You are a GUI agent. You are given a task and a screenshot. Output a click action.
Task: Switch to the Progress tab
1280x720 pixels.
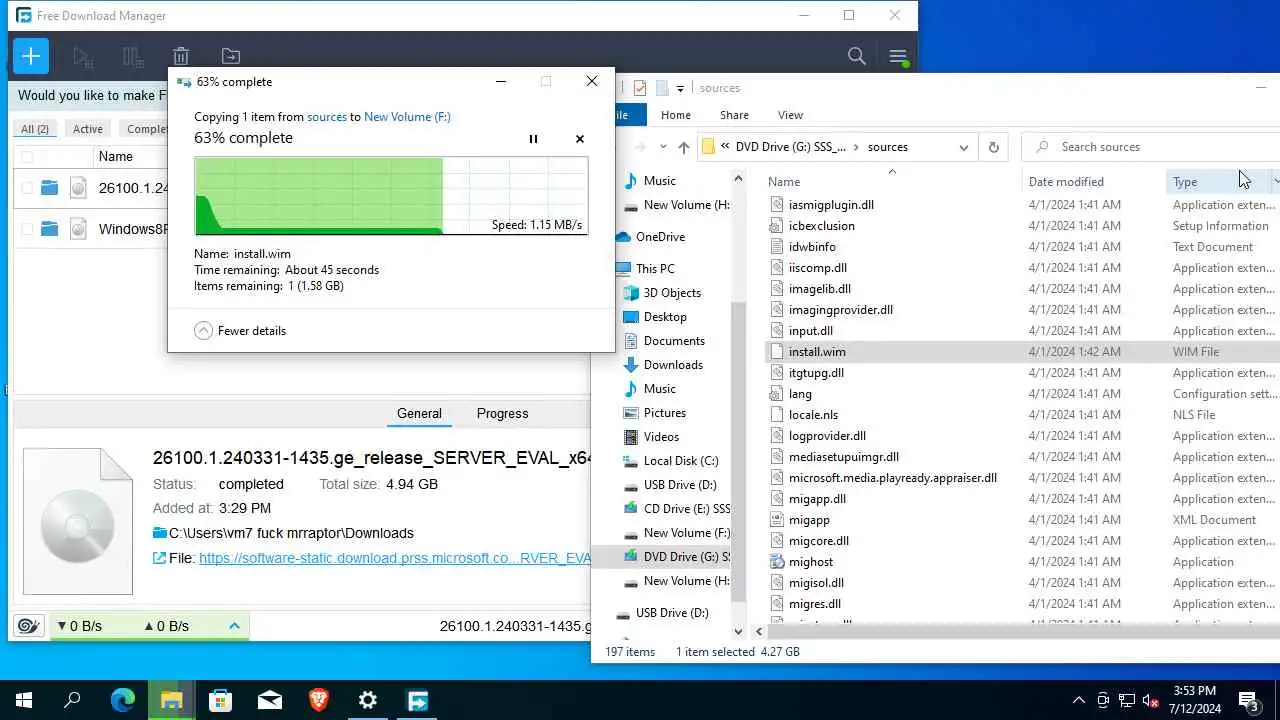(502, 413)
